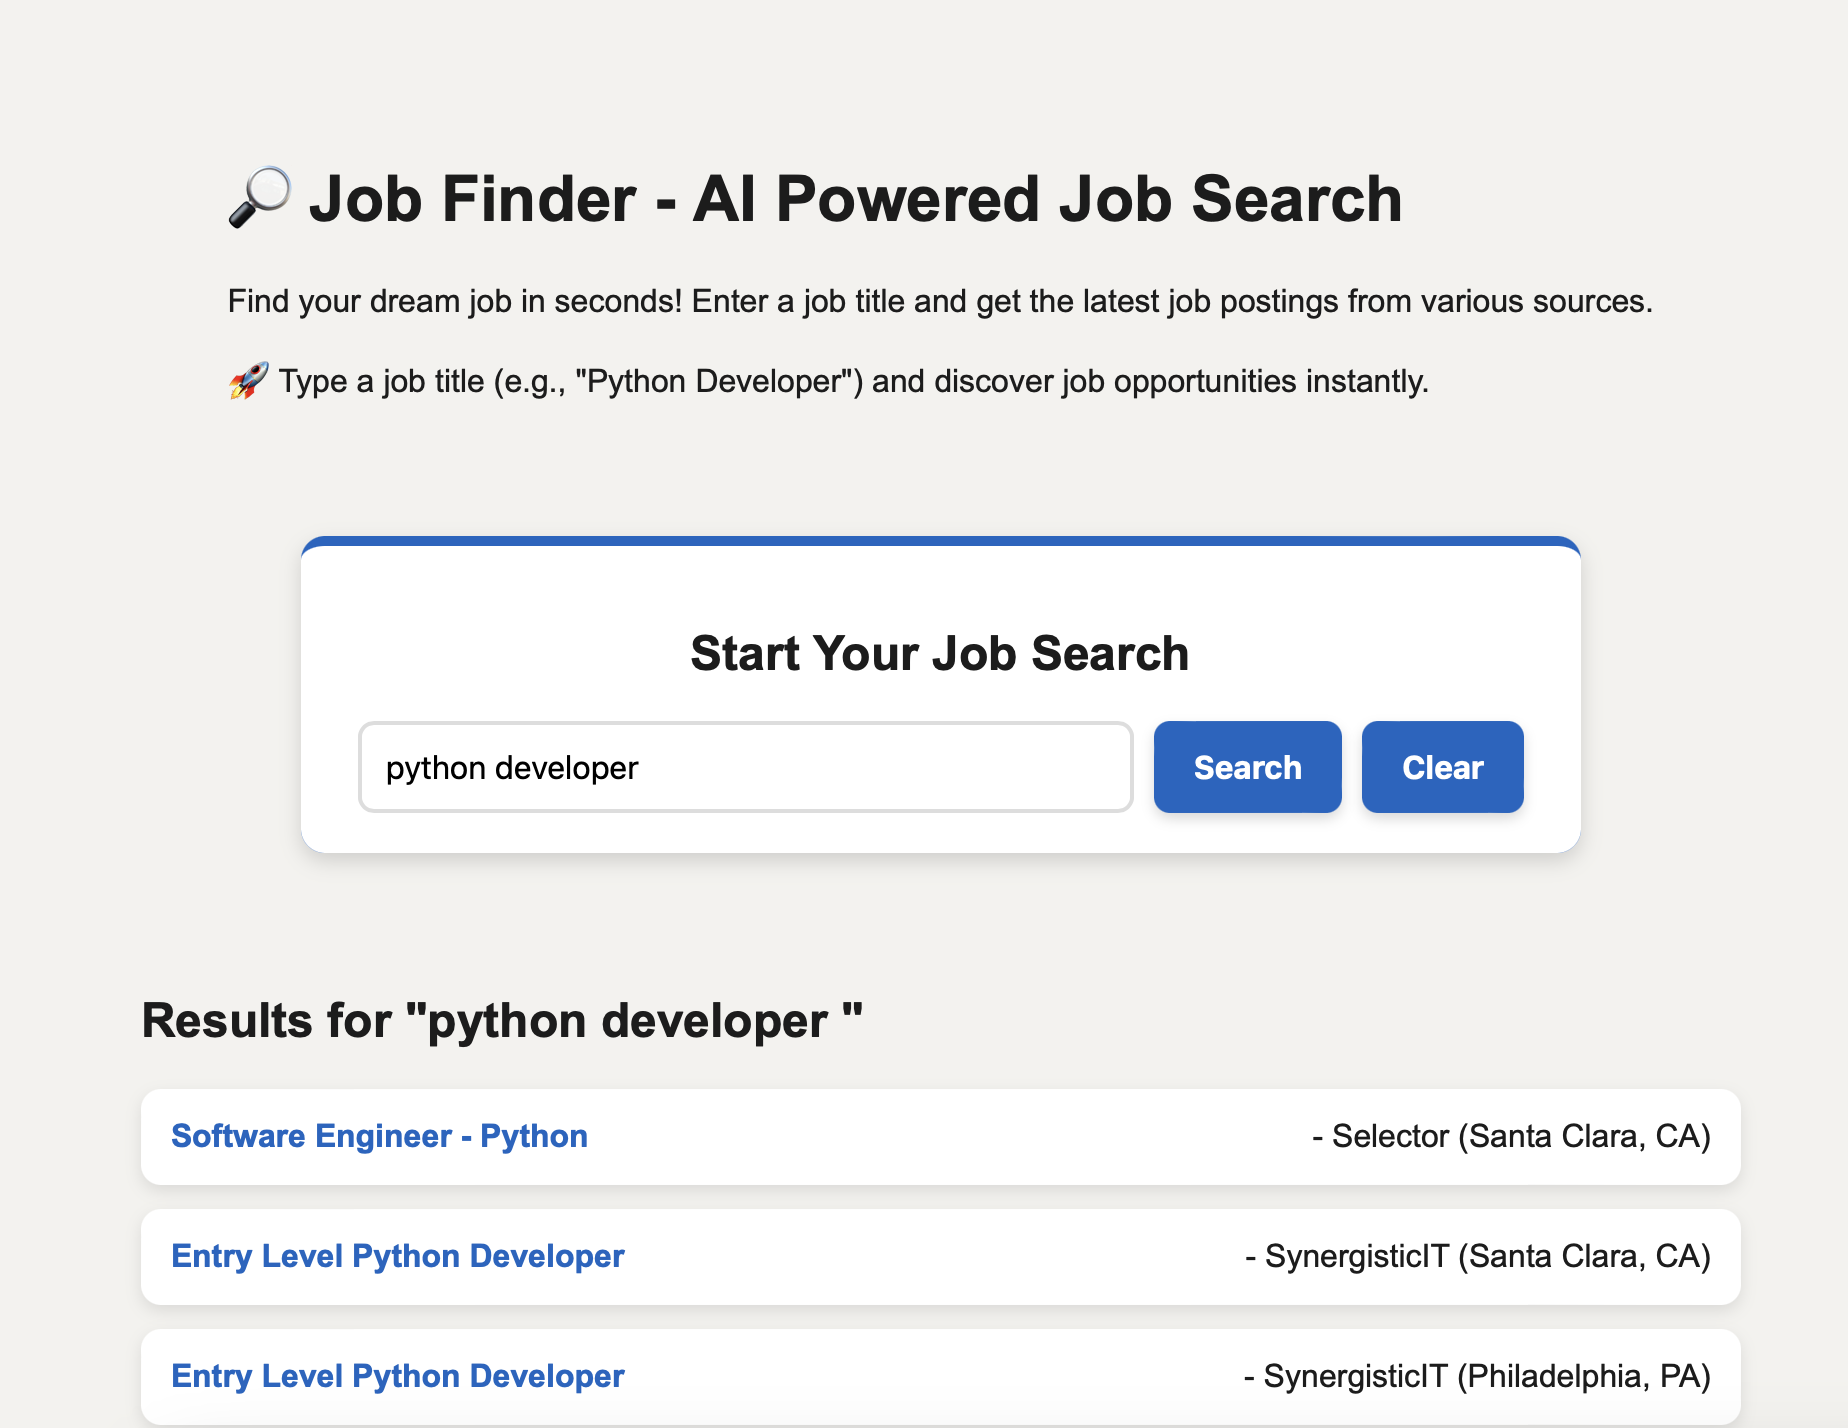Viewport: 1848px width, 1428px height.
Task: Click the rocket icon next to the instructions
Action: 249,380
